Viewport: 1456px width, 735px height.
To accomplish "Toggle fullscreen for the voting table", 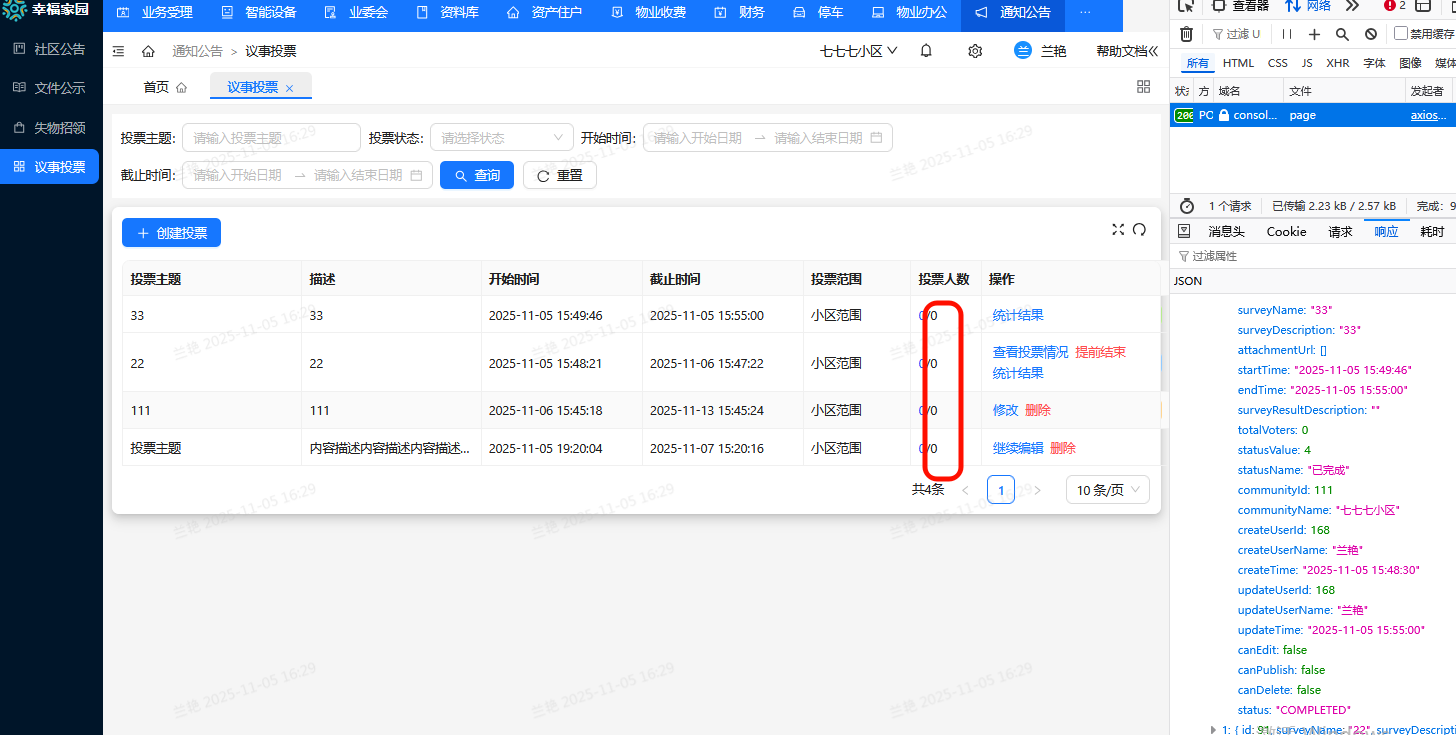I will pyautogui.click(x=1118, y=230).
